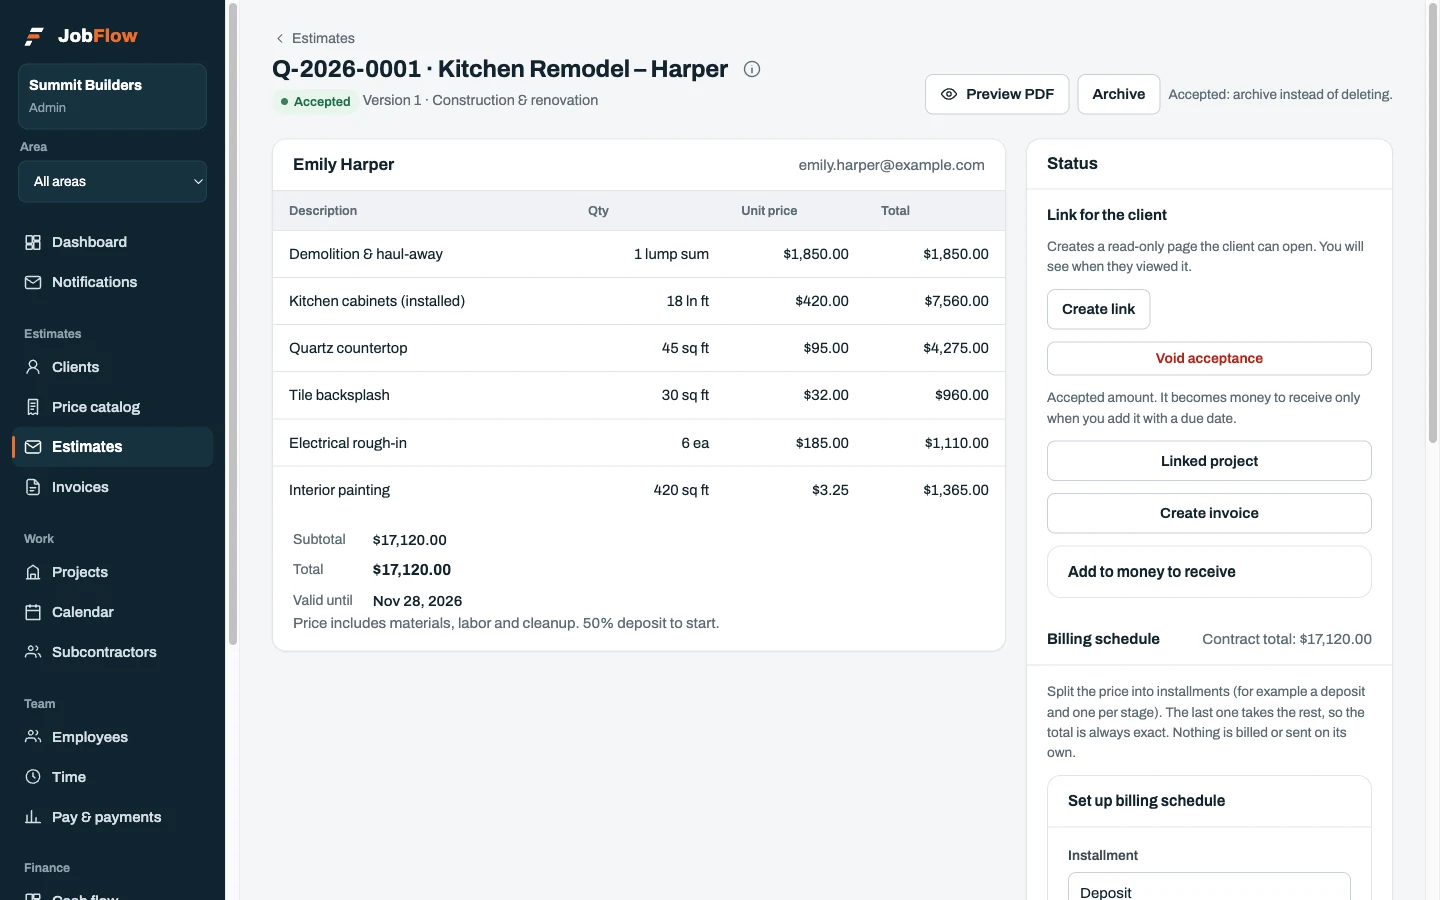
Task: Expand the All areas dropdown
Action: coord(112,181)
